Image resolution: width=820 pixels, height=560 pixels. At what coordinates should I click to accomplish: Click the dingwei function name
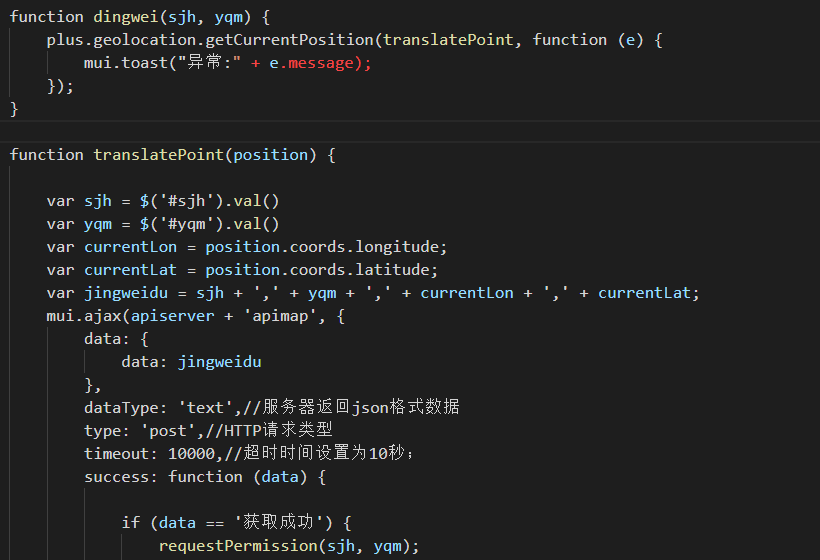click(126, 17)
